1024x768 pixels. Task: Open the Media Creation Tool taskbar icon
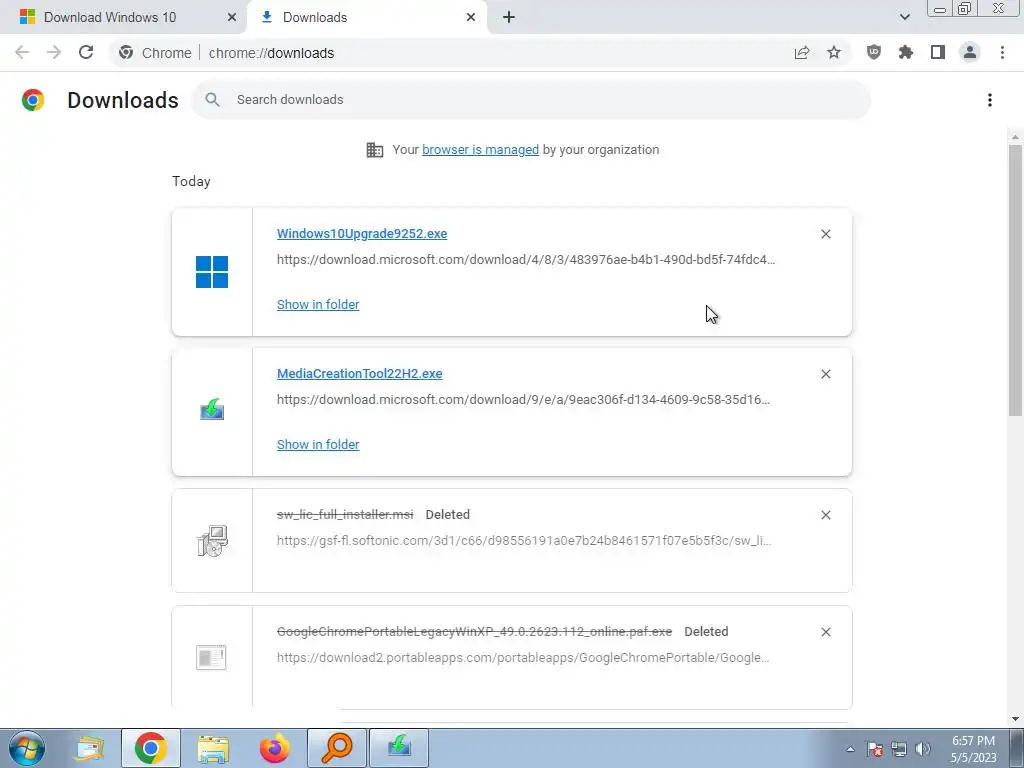(x=399, y=748)
